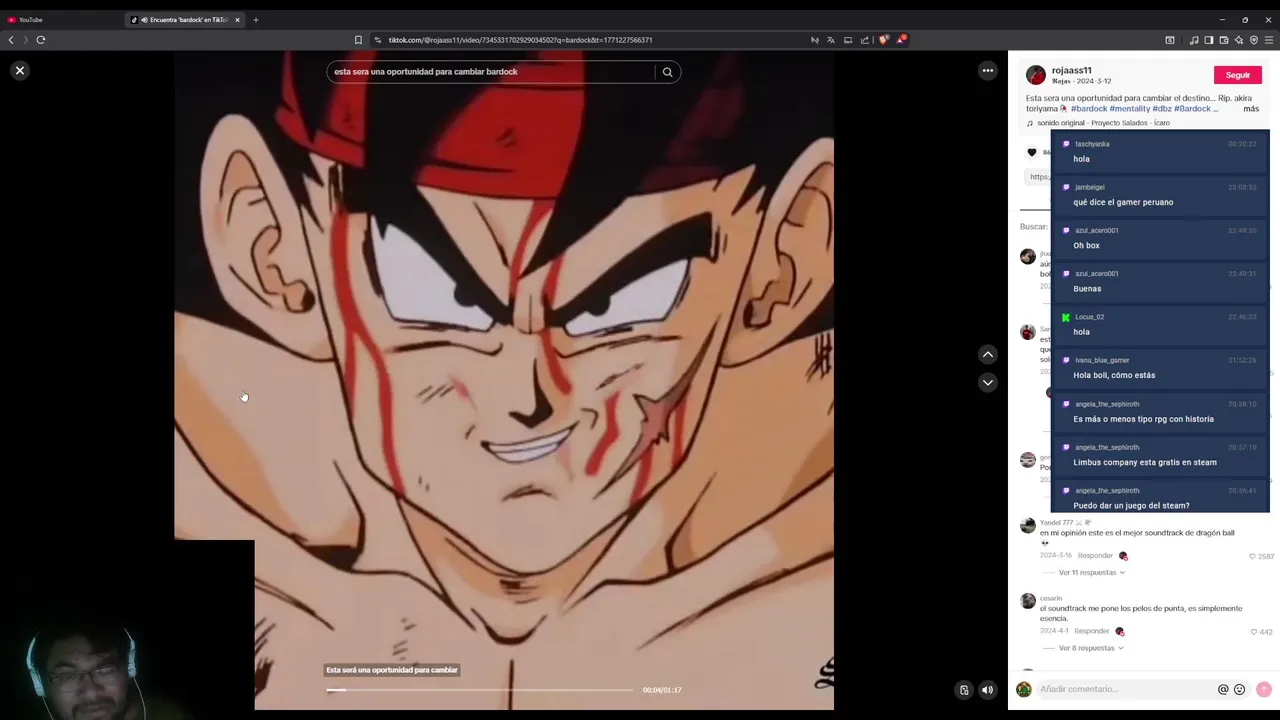This screenshot has height=720, width=1280.
Task: Reply to cesarin's comment
Action: (1092, 631)
